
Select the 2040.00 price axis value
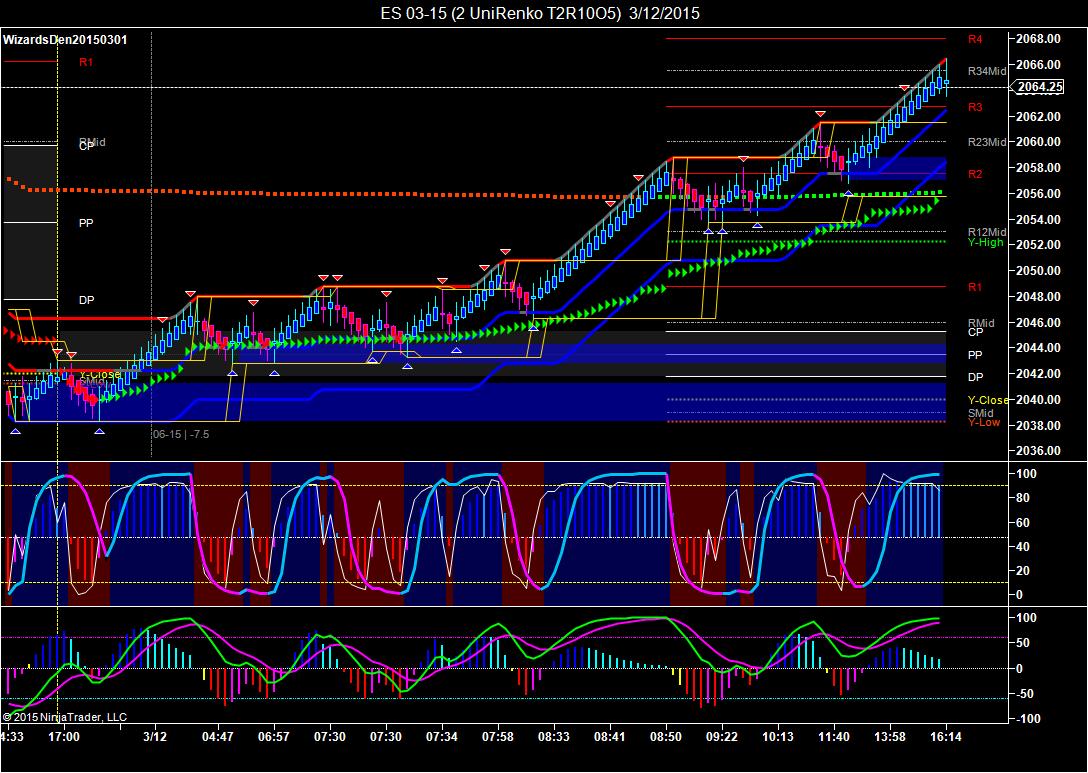[1038, 400]
